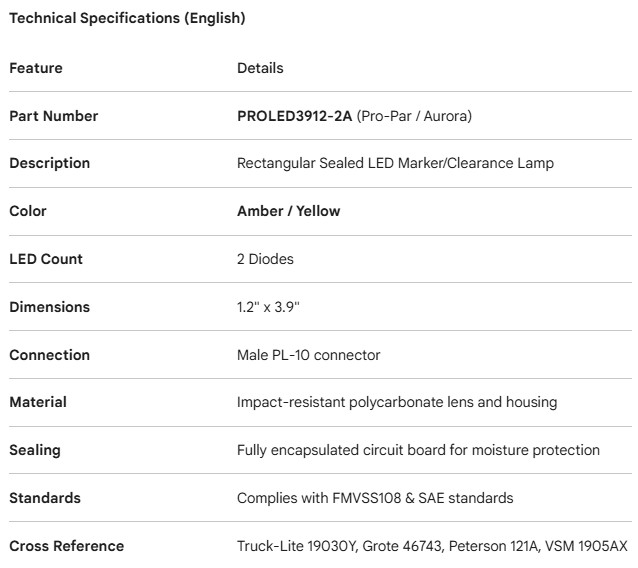Screen dimensions: 638x568
Task: Click the Feature column header
Action: point(36,68)
